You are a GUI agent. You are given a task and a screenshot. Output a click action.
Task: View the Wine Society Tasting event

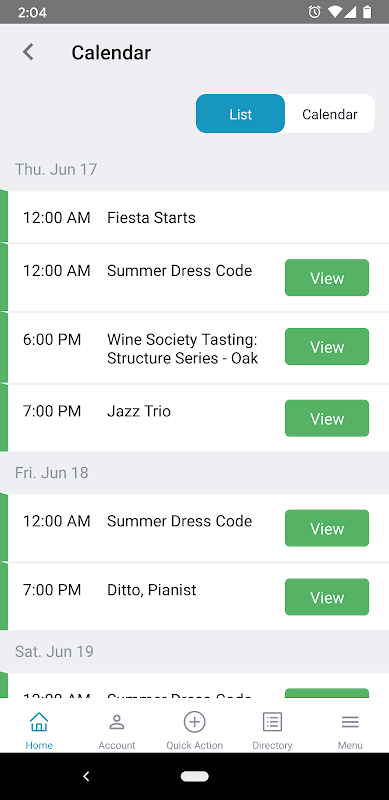pos(327,346)
